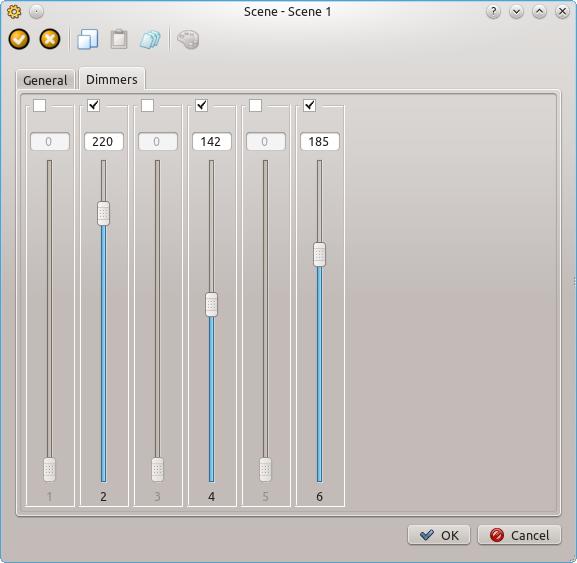The image size is (577, 563).
Task: Enable the channel 1 checkbox
Action: tap(39, 106)
